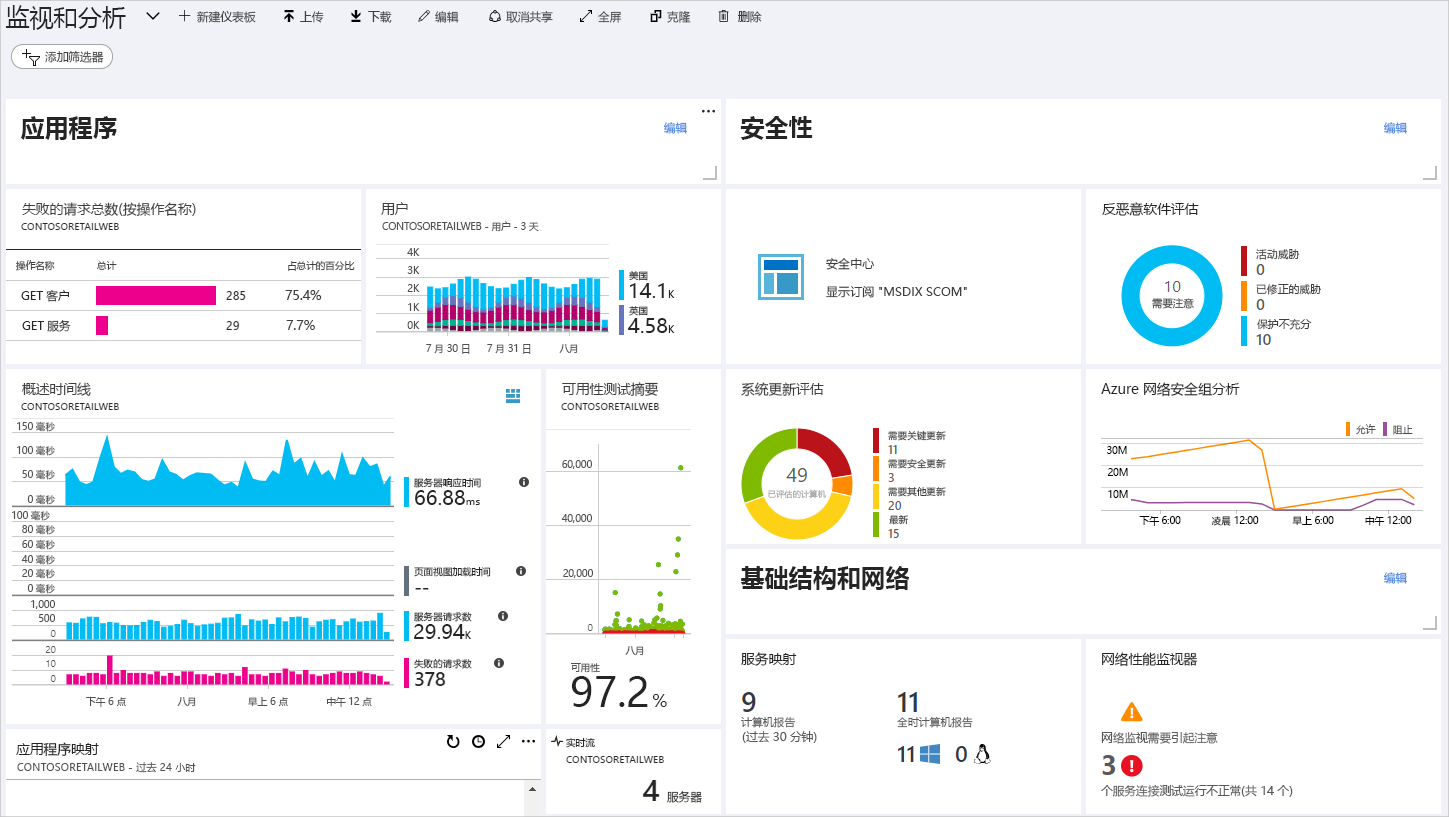Click the 新建仪表板 plus button
1449x817 pixels.
point(217,17)
